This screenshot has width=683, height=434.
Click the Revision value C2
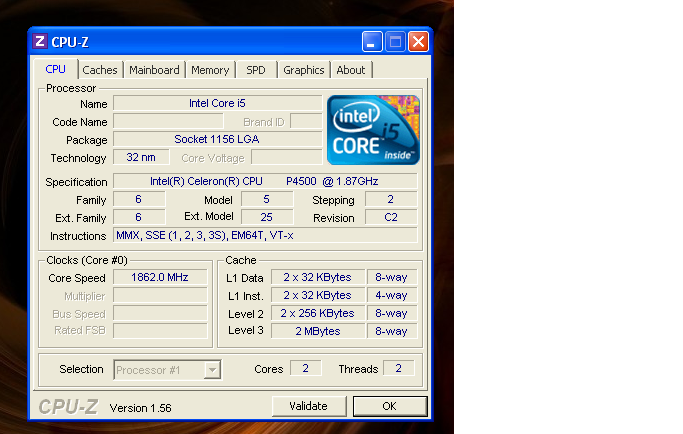pyautogui.click(x=391, y=217)
